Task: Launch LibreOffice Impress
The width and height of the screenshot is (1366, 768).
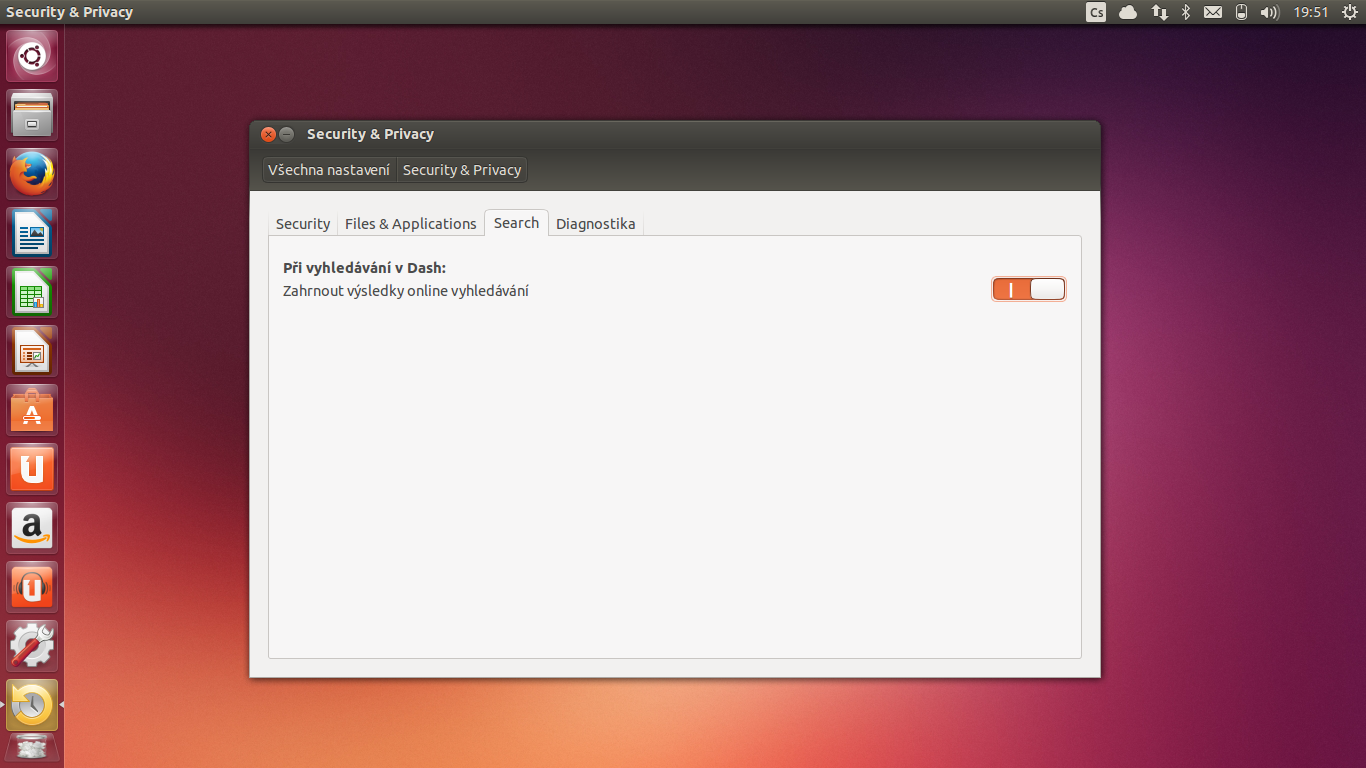Action: click(x=32, y=350)
